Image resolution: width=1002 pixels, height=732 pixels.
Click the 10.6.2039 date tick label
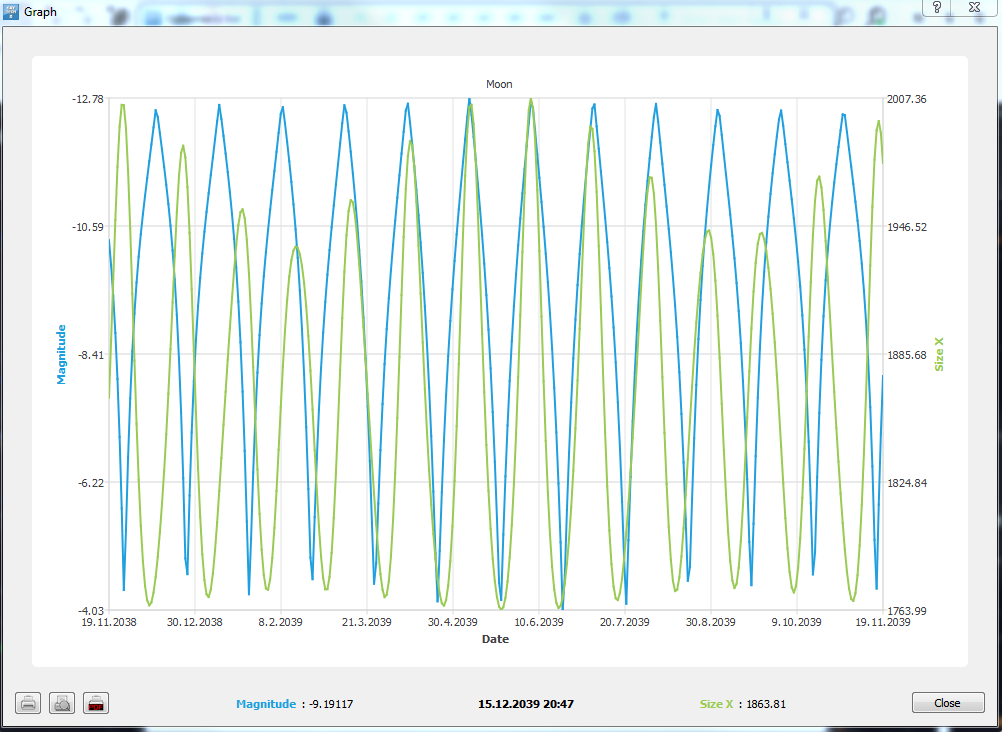point(539,623)
